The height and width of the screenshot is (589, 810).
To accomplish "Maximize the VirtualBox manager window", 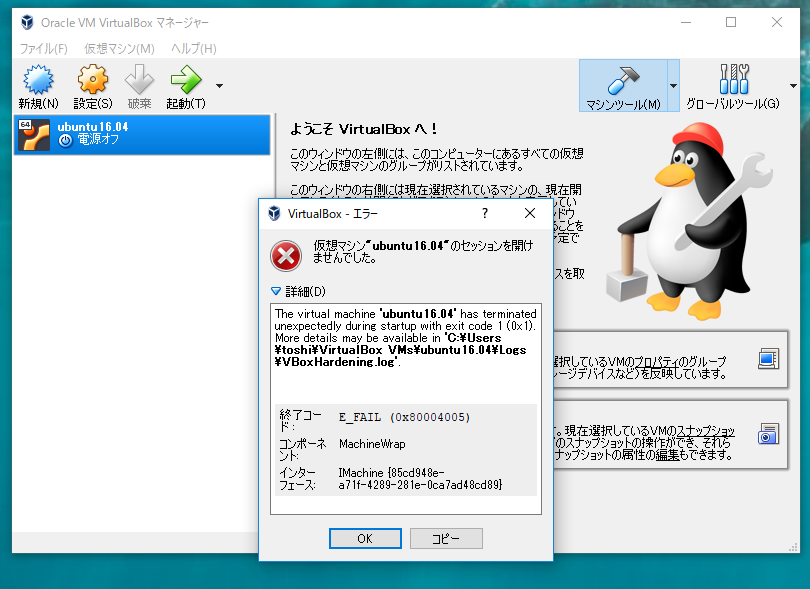I will [x=731, y=22].
